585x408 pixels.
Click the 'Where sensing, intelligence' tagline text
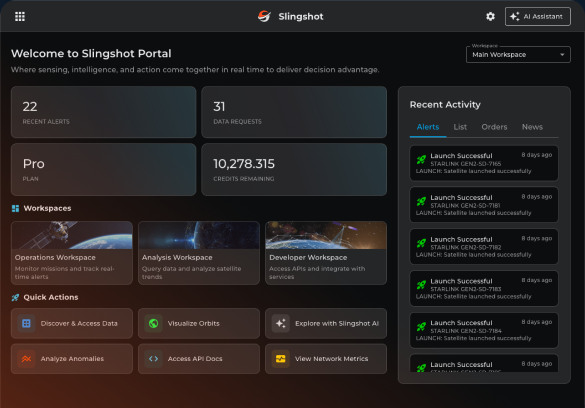pyautogui.click(x=195, y=70)
